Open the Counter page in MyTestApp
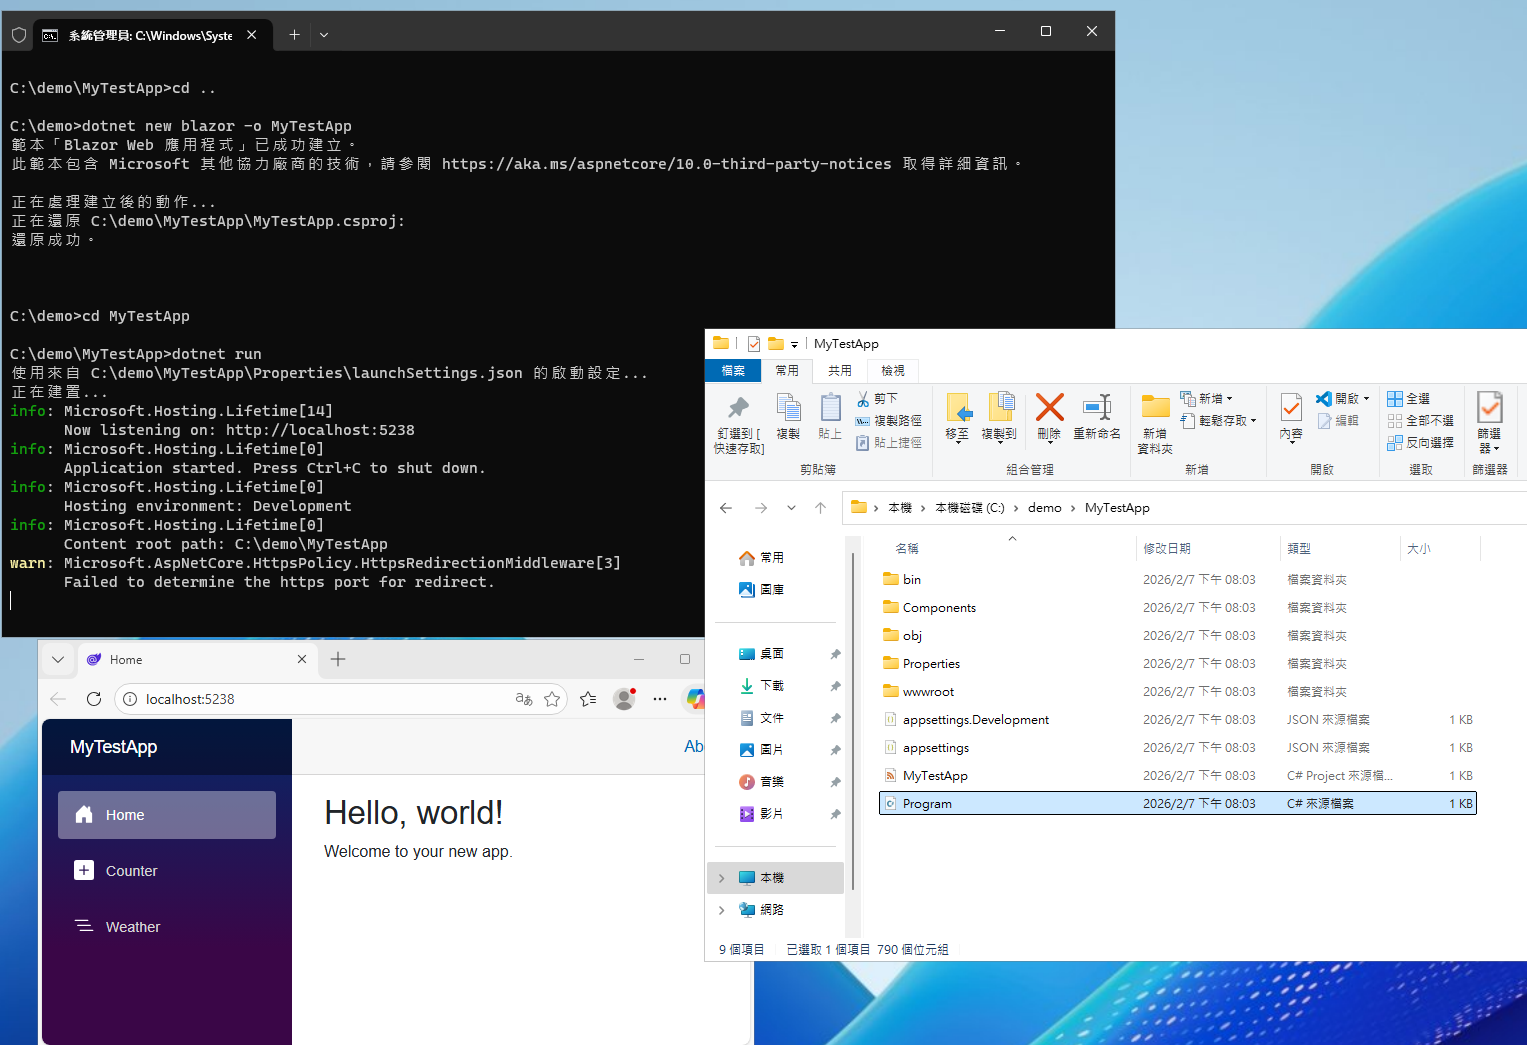1527x1045 pixels. pos(131,870)
